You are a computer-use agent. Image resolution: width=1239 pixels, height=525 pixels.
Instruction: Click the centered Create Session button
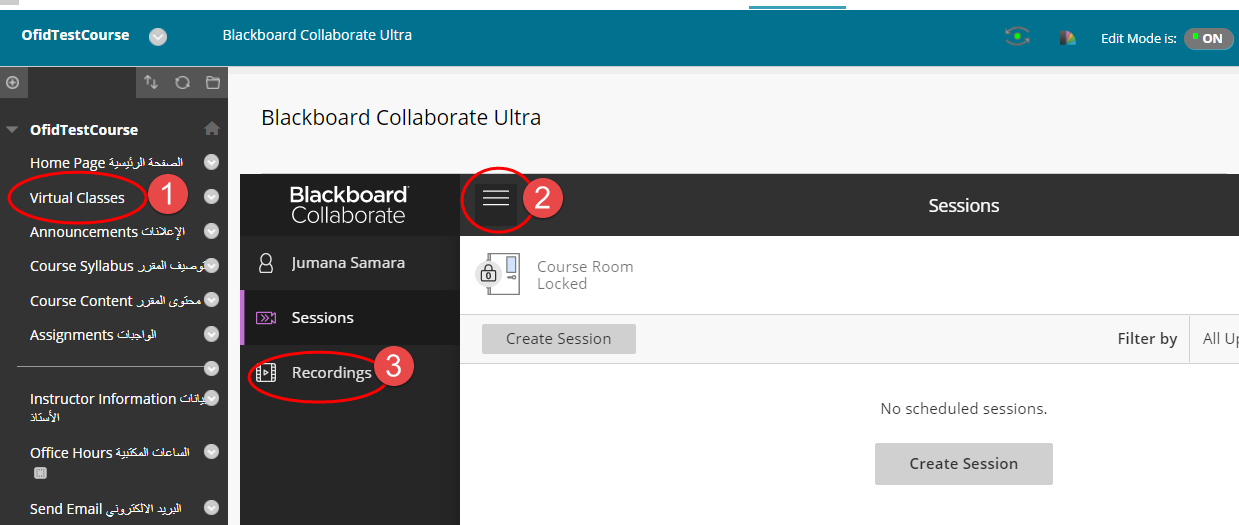tap(963, 464)
